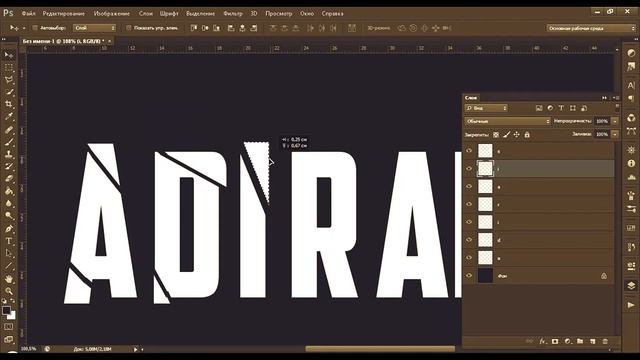Select the Brush tool
This screenshot has width=640, height=360.
click(9, 142)
